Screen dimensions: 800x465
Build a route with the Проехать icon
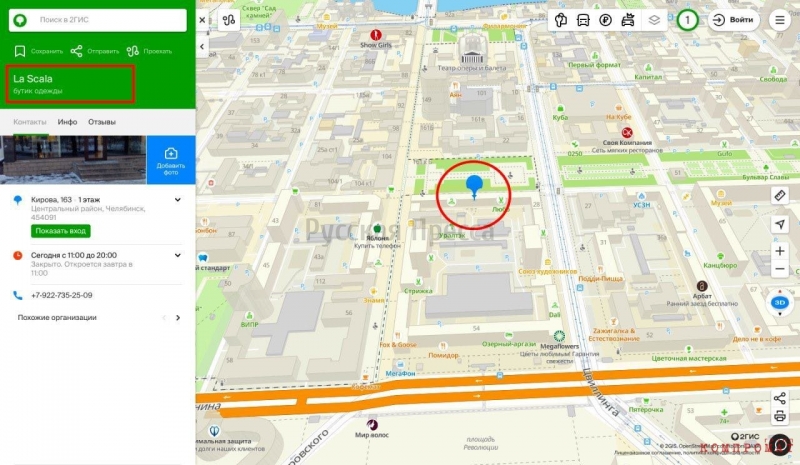click(133, 51)
